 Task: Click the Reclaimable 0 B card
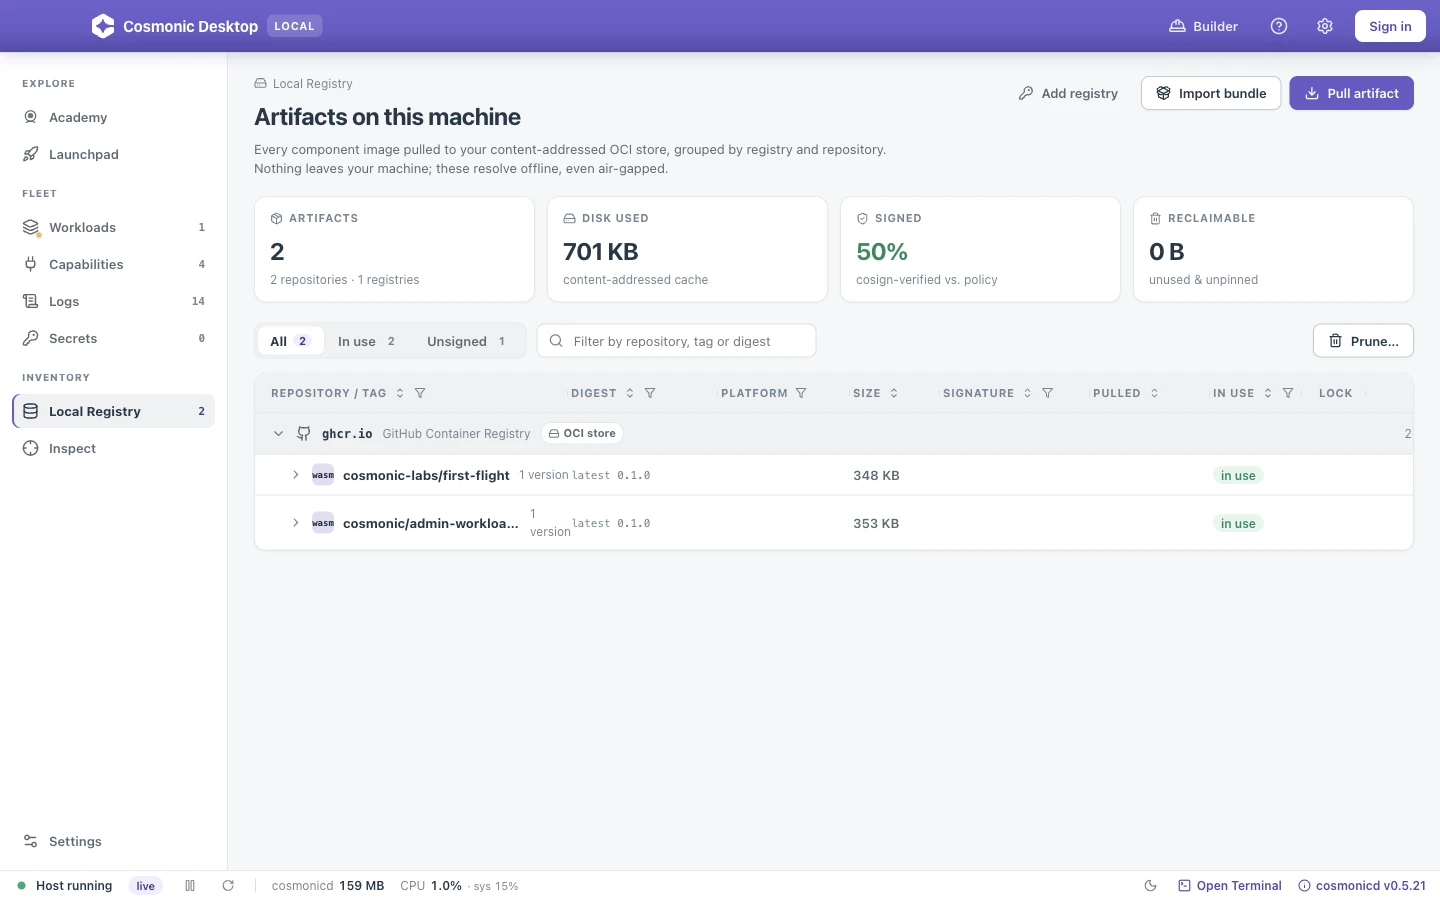coord(1273,249)
